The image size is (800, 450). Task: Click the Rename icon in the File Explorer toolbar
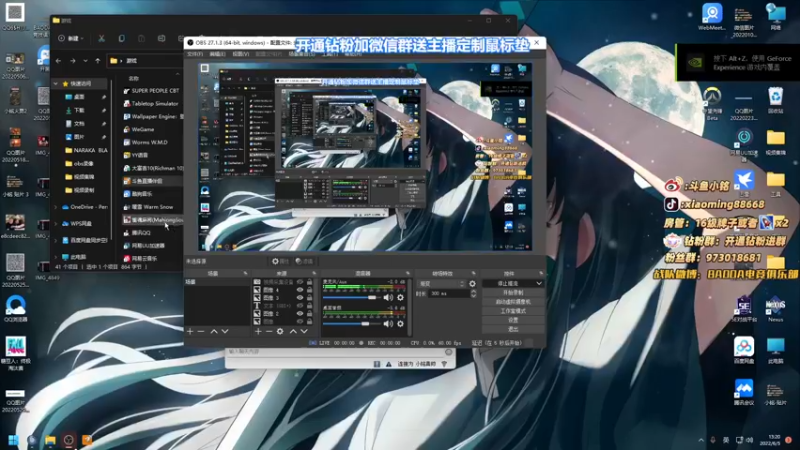pos(161,38)
